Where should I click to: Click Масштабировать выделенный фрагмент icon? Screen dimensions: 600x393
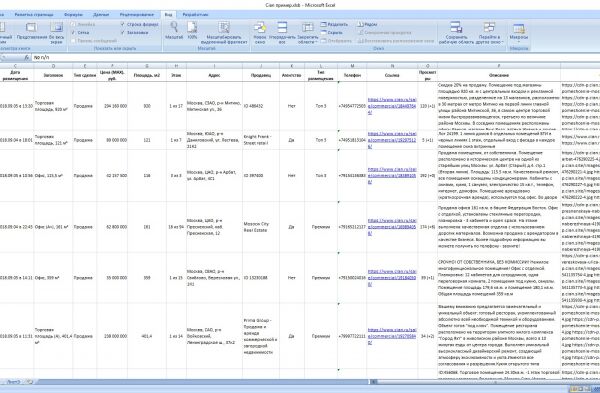224,33
